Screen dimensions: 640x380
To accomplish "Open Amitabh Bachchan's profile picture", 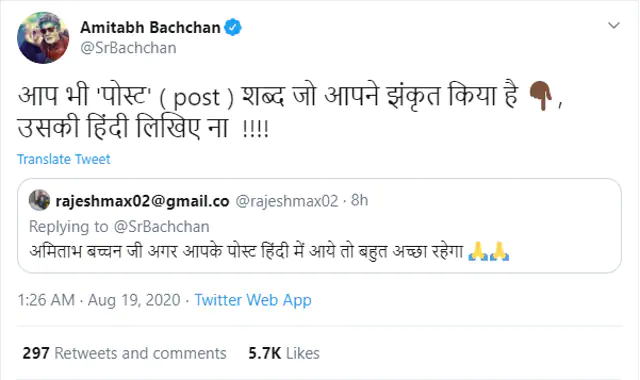I will pyautogui.click(x=43, y=38).
